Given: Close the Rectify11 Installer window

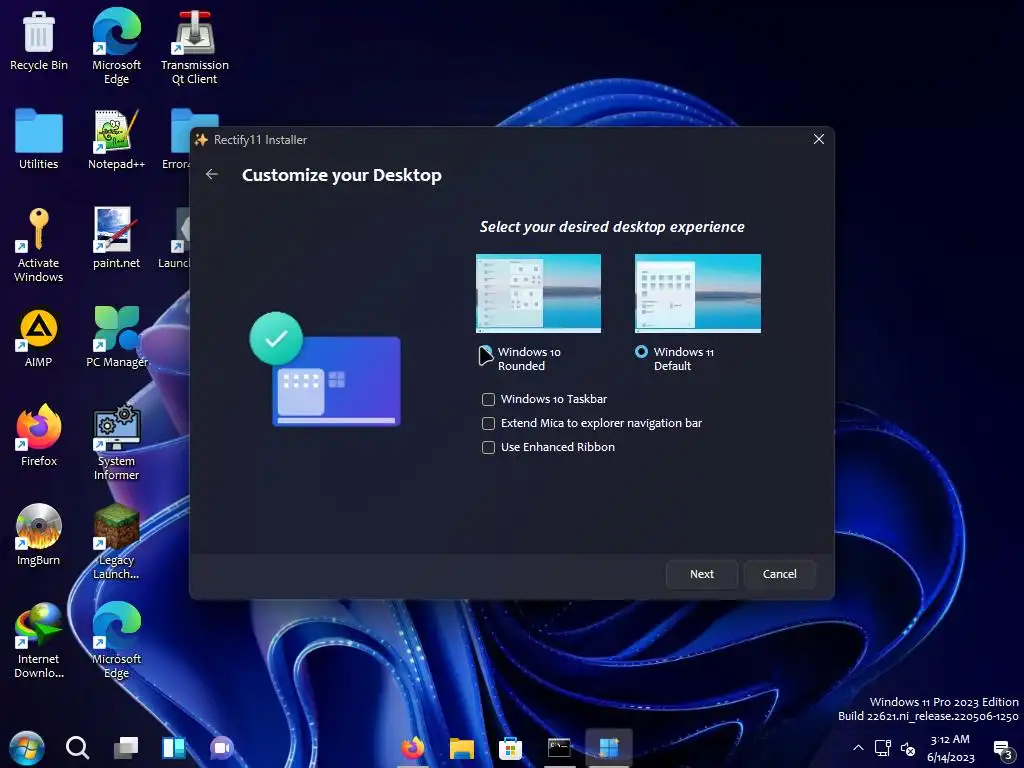Looking at the screenshot, I should coord(818,139).
